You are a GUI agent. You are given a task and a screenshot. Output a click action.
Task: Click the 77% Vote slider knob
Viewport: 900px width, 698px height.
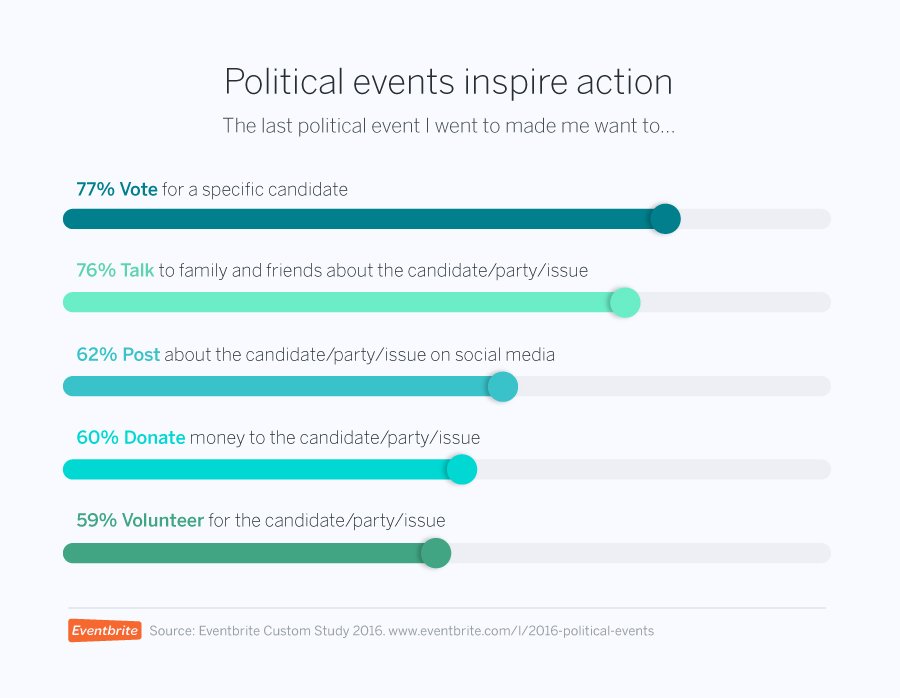(x=665, y=219)
